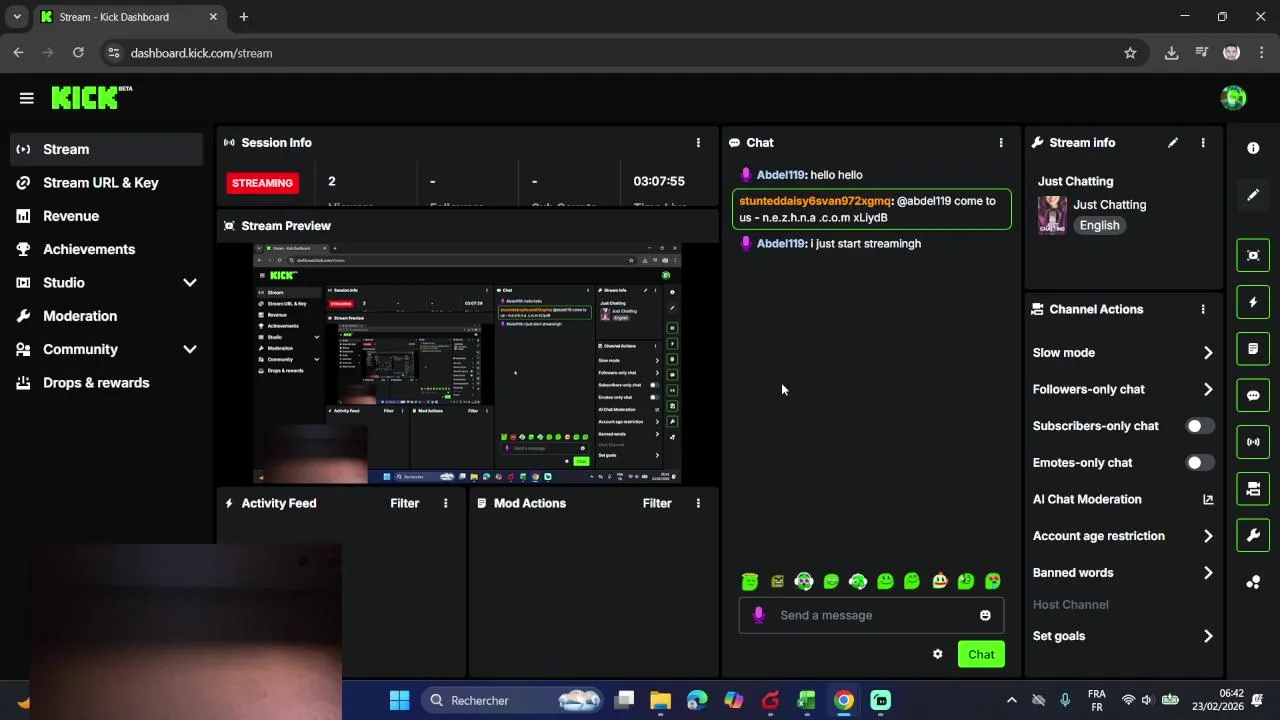Click the Just Chatting category thumbnail
The image size is (1280, 720).
tap(1052, 215)
